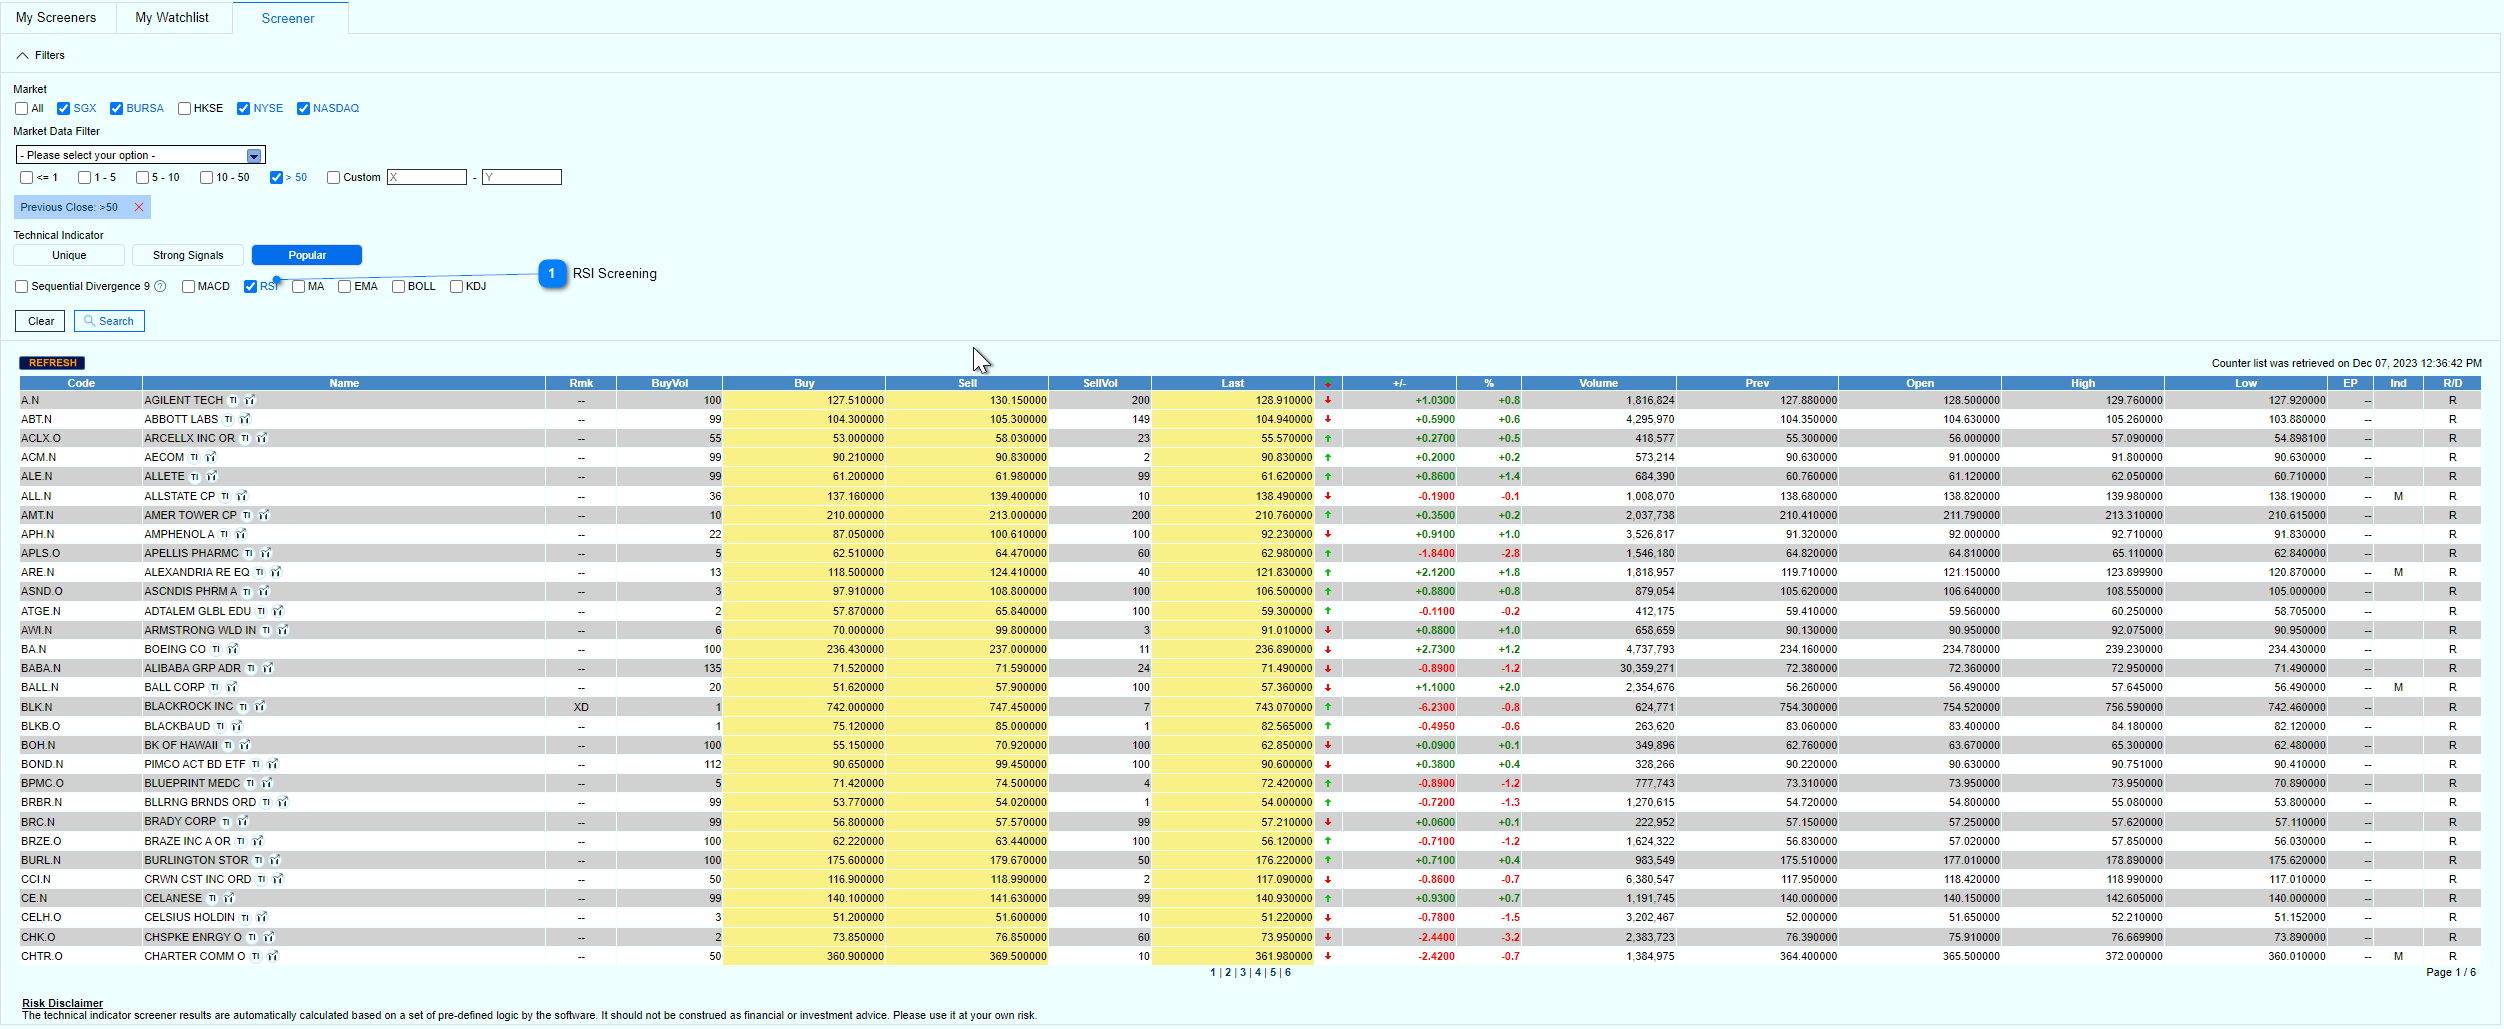Go to results page 6
2504x1029 pixels.
pos(1288,973)
